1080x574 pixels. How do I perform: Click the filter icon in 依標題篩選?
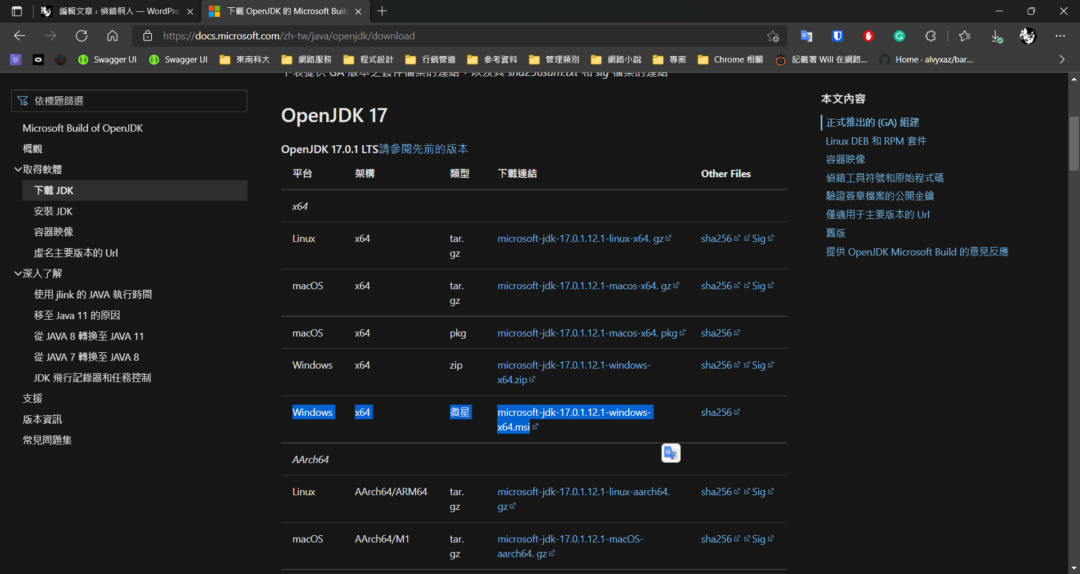click(23, 101)
